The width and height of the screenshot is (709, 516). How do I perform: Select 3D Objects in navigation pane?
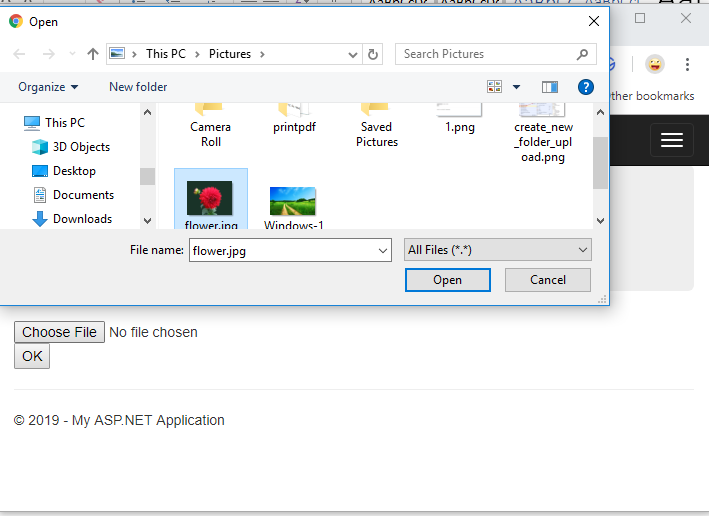[81, 147]
